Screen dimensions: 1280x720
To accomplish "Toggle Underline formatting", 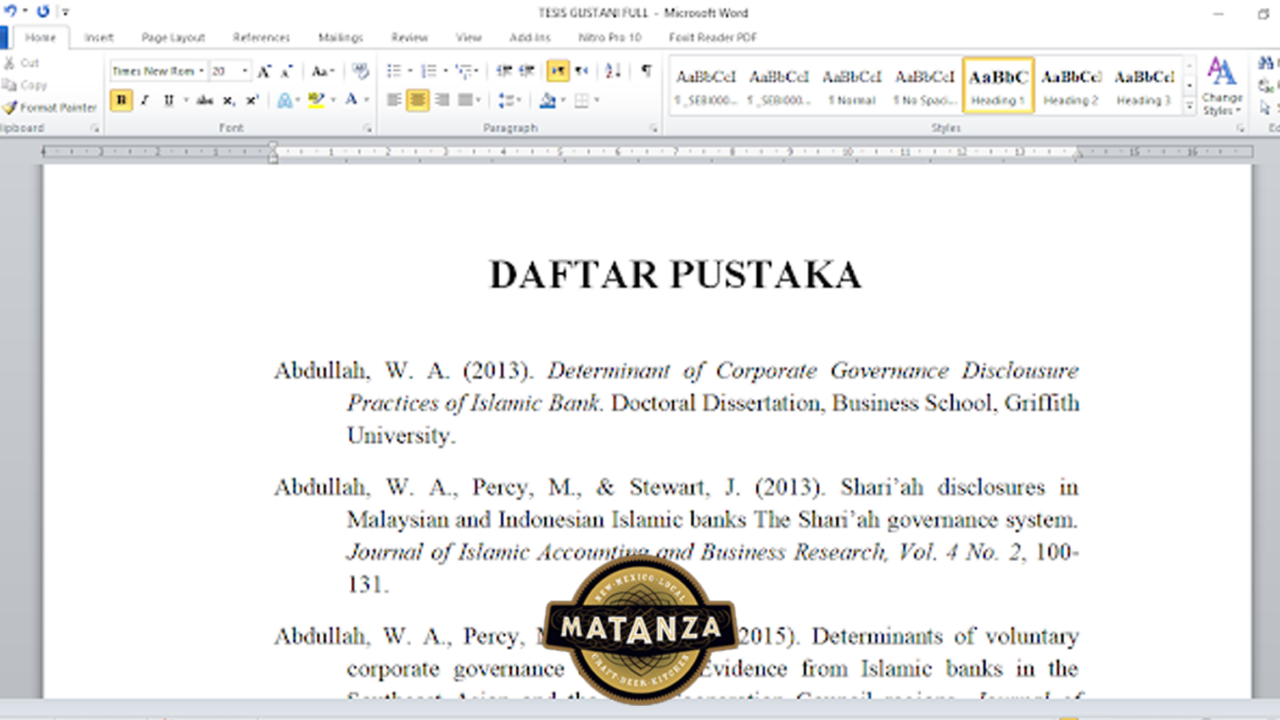I will click(167, 100).
